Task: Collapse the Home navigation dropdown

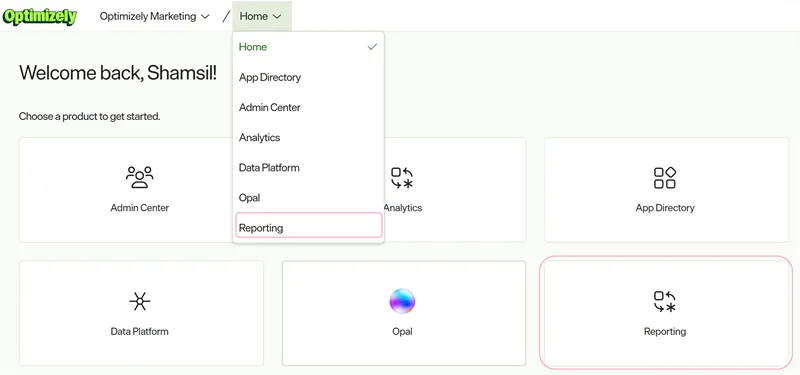Action: 261,16
